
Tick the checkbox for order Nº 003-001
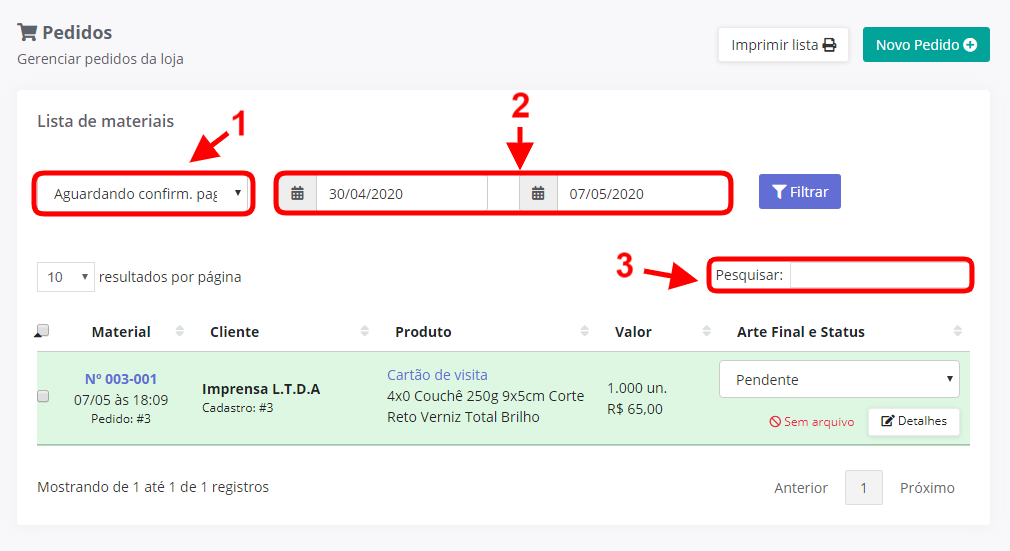click(43, 396)
